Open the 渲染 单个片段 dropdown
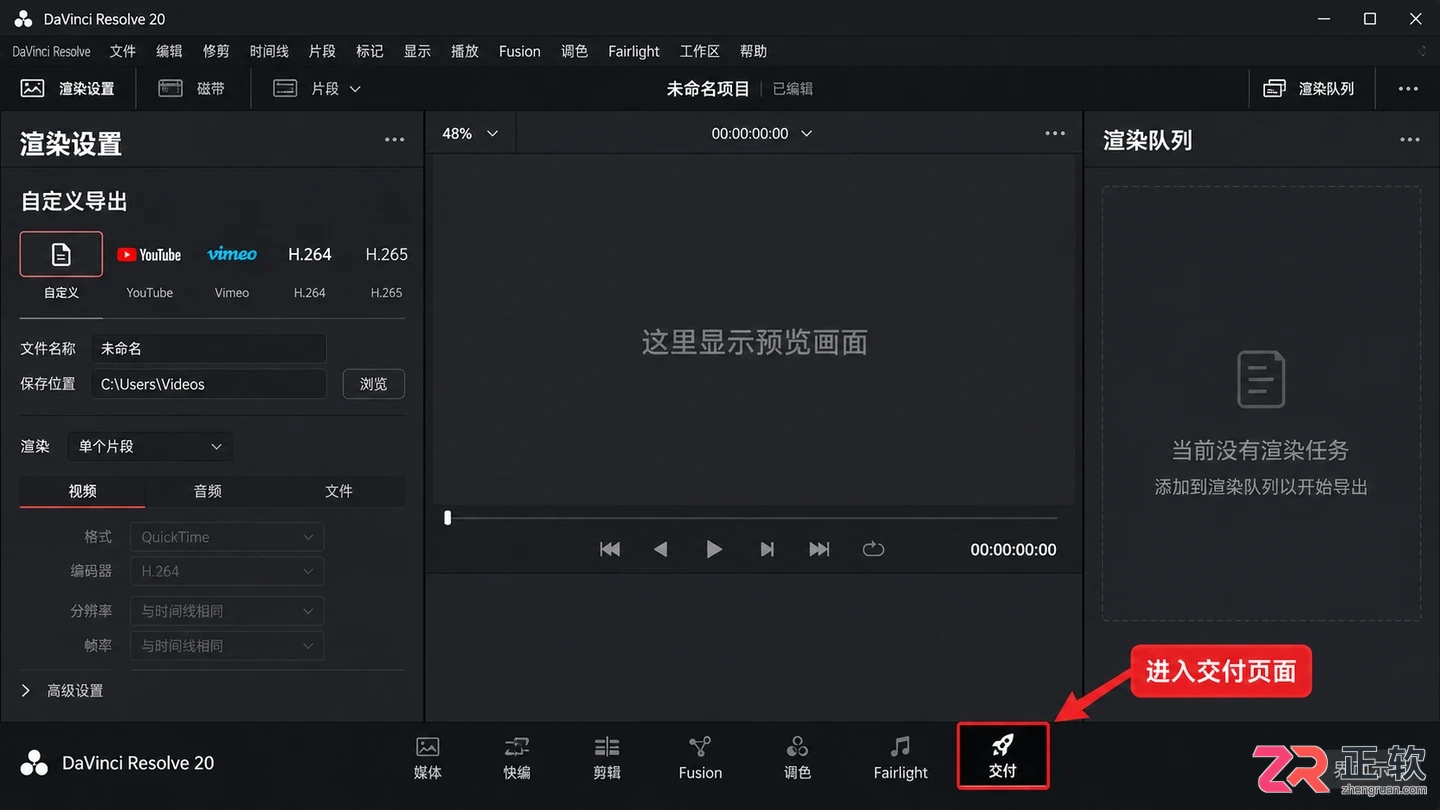This screenshot has width=1440, height=810. click(x=150, y=446)
